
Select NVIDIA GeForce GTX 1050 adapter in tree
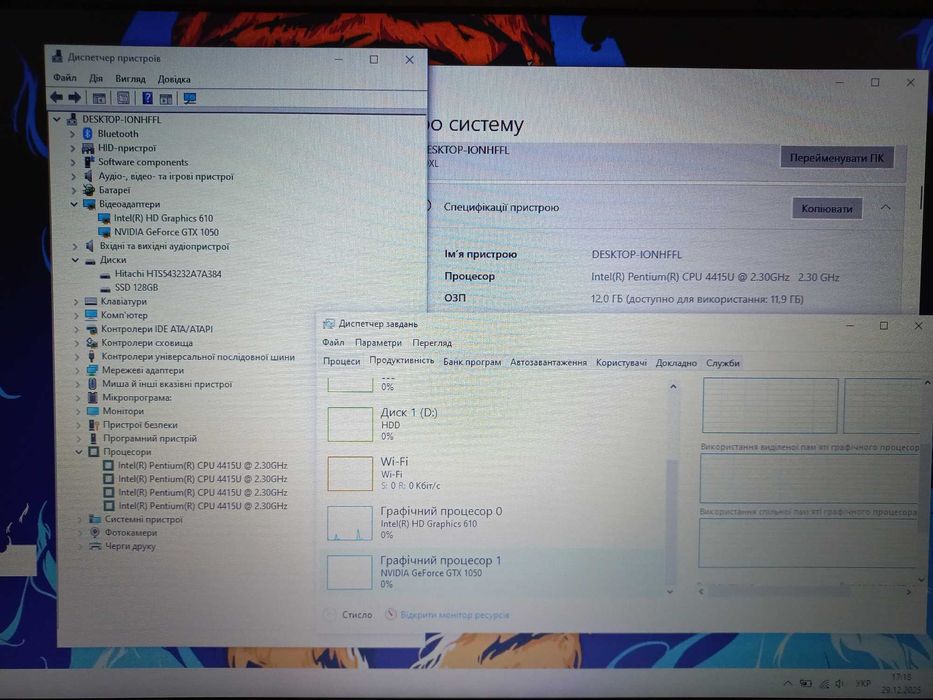[167, 232]
